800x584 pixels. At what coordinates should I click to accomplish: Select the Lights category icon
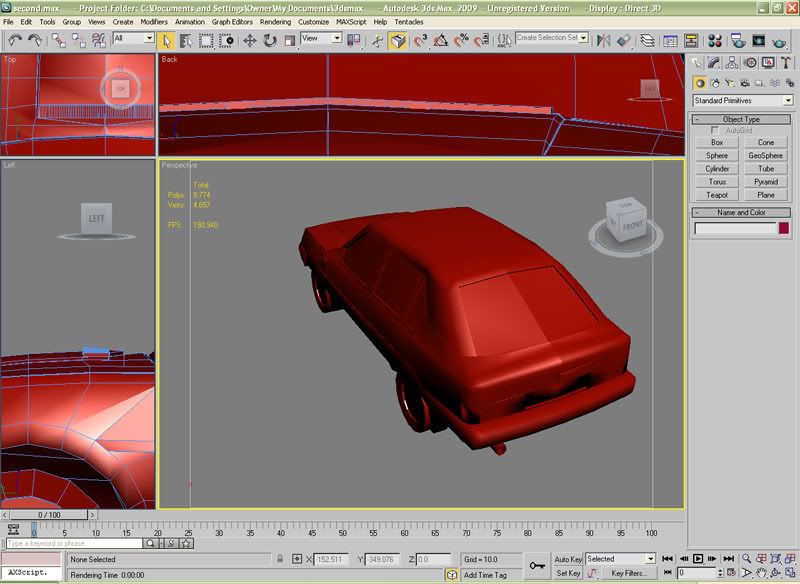click(x=729, y=83)
